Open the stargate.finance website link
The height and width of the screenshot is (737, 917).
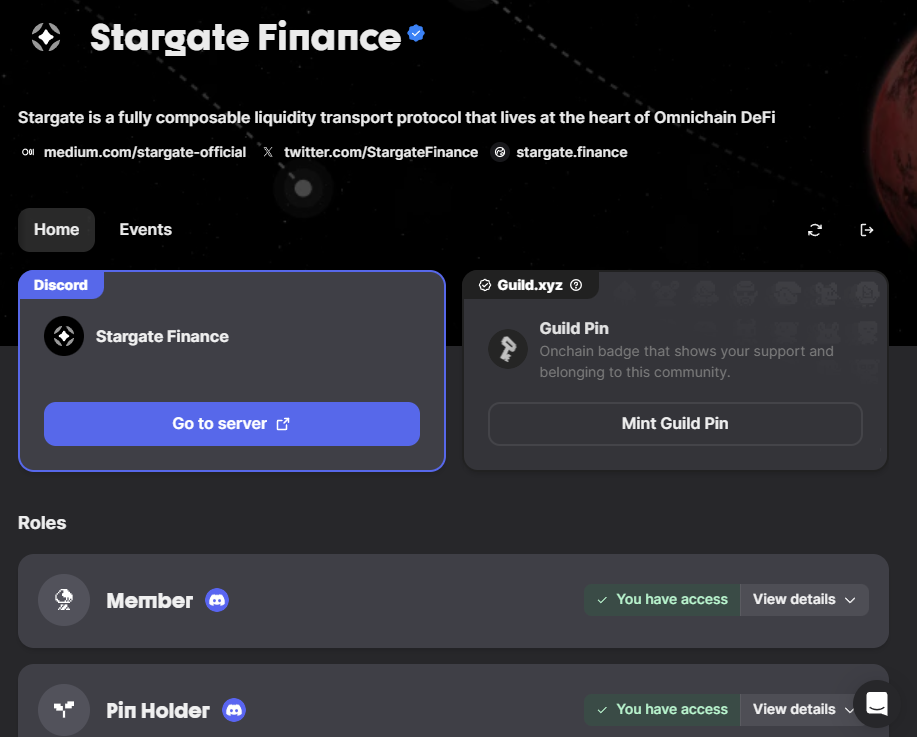pyautogui.click(x=570, y=152)
